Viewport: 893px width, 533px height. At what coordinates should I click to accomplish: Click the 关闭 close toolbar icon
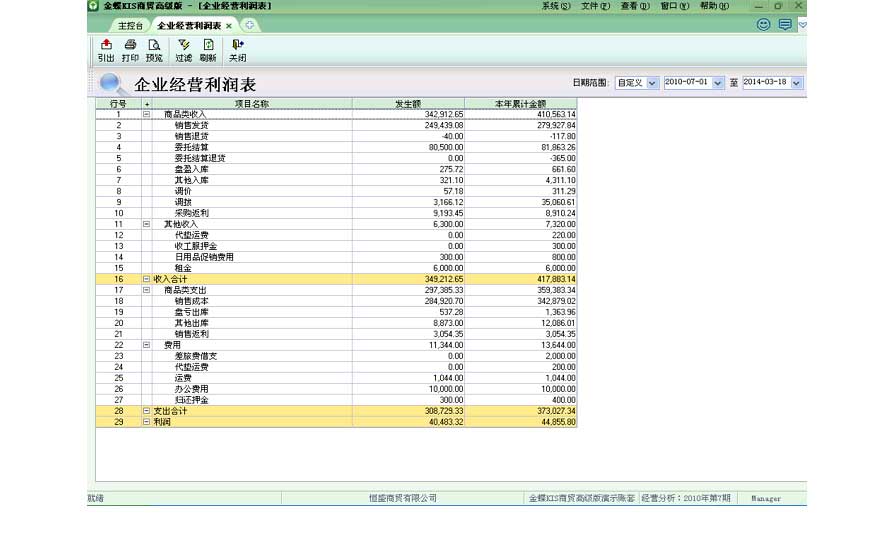coord(237,50)
